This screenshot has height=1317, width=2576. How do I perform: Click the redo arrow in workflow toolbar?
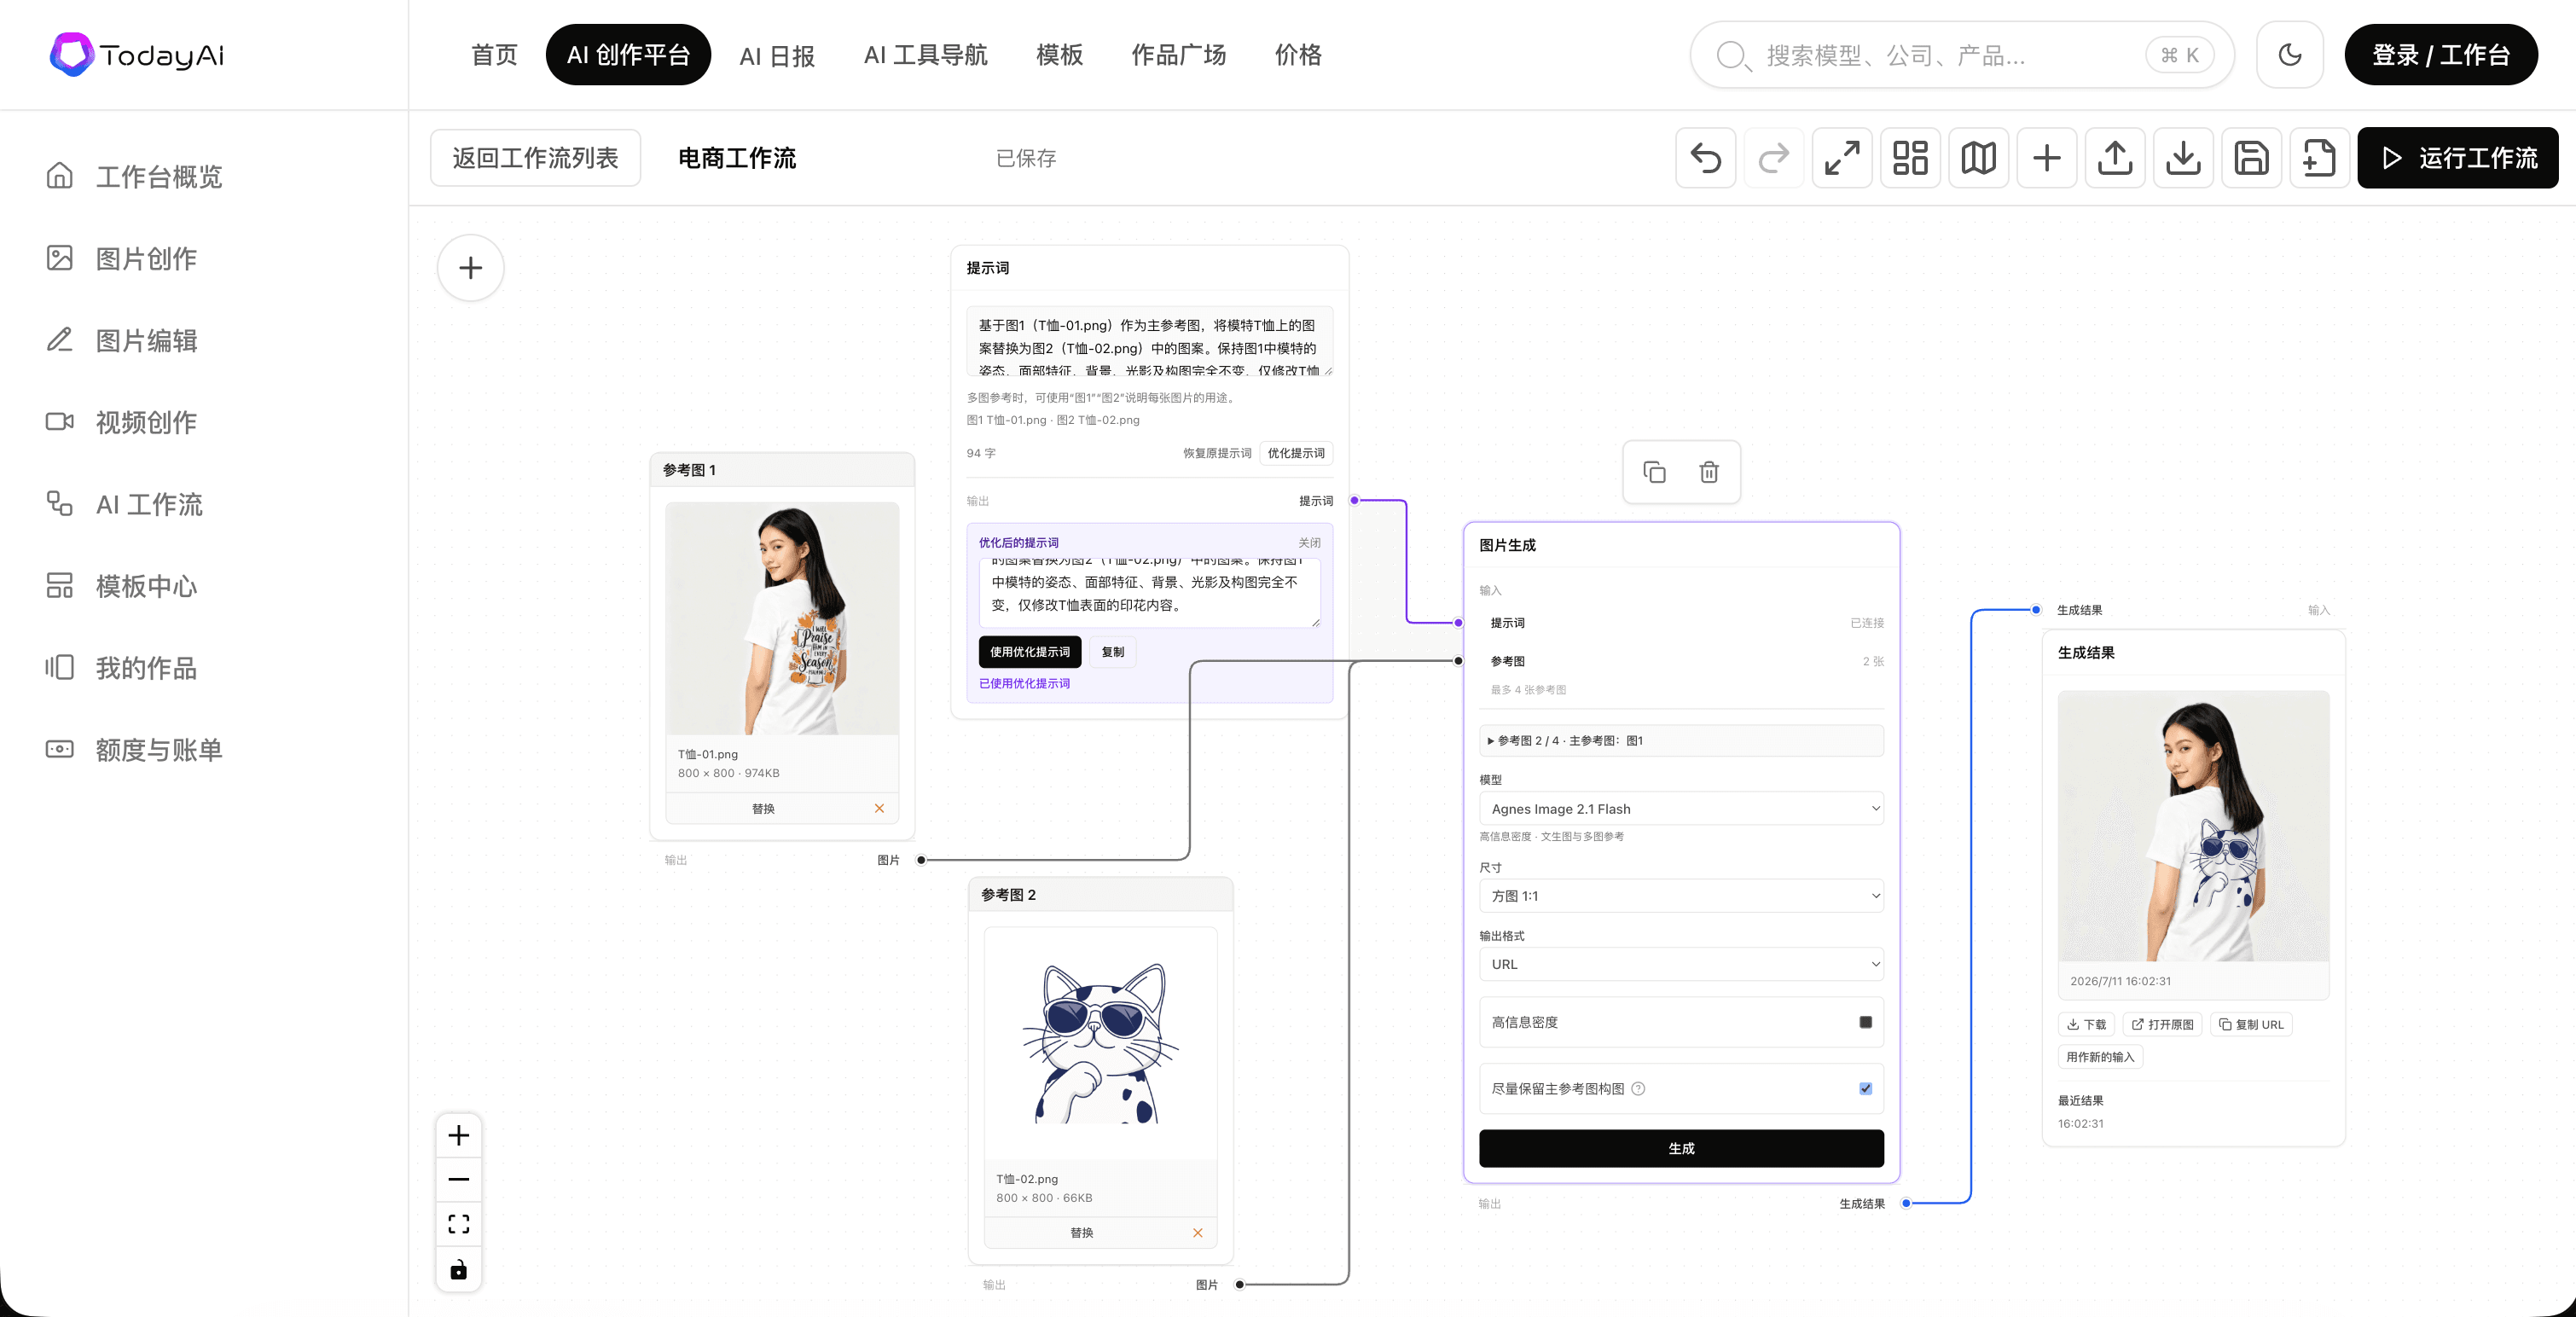click(1774, 158)
